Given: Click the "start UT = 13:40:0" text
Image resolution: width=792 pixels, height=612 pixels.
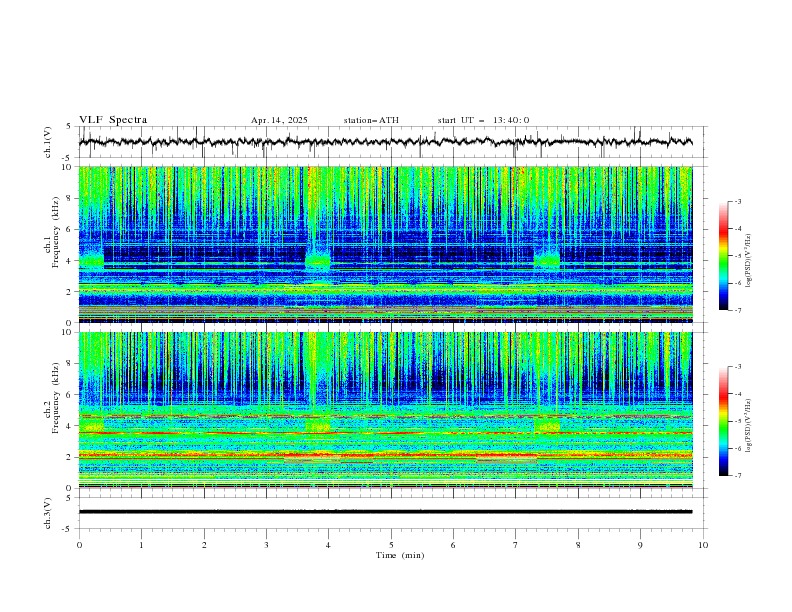Looking at the screenshot, I should pos(483,120).
